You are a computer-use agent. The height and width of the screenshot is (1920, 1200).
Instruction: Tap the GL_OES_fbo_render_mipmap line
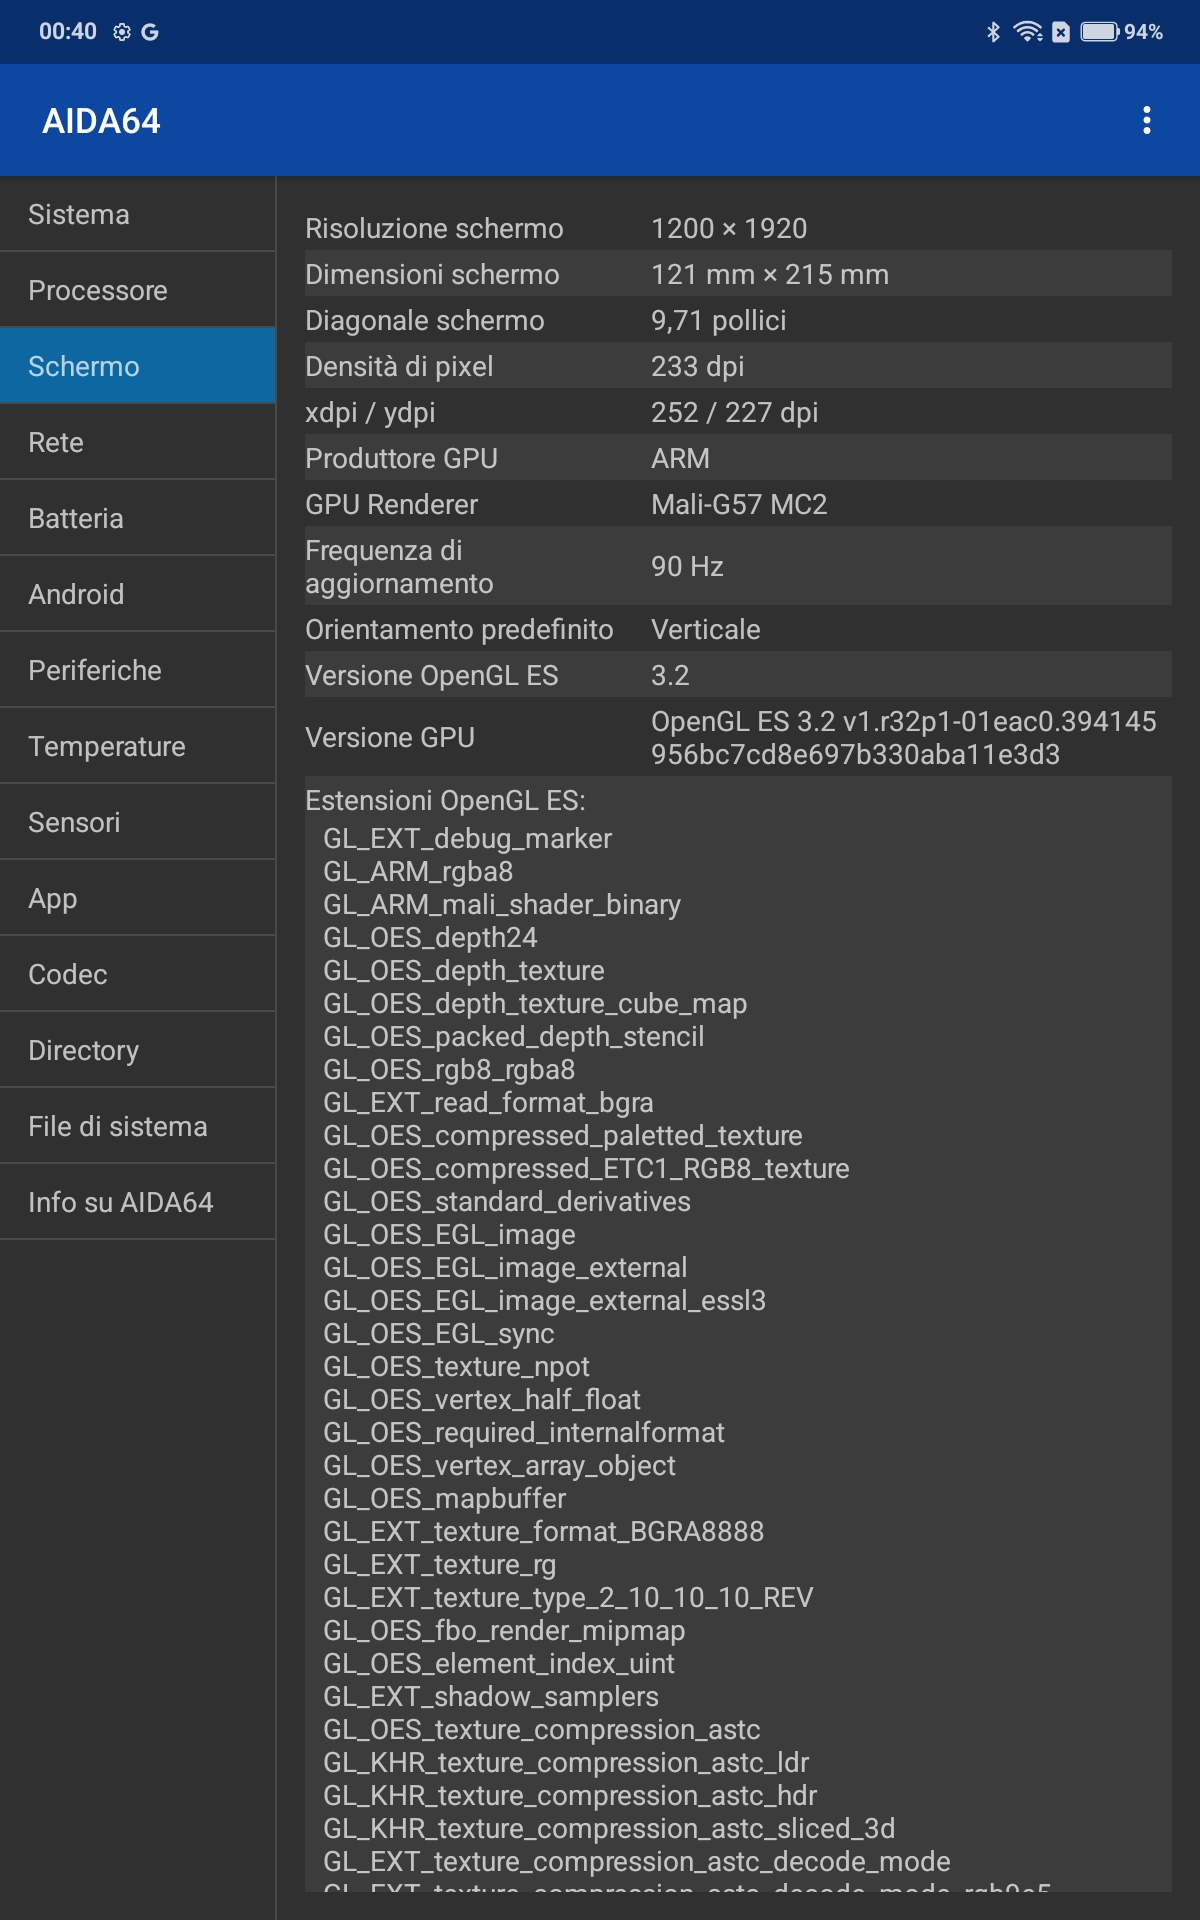pos(504,1630)
